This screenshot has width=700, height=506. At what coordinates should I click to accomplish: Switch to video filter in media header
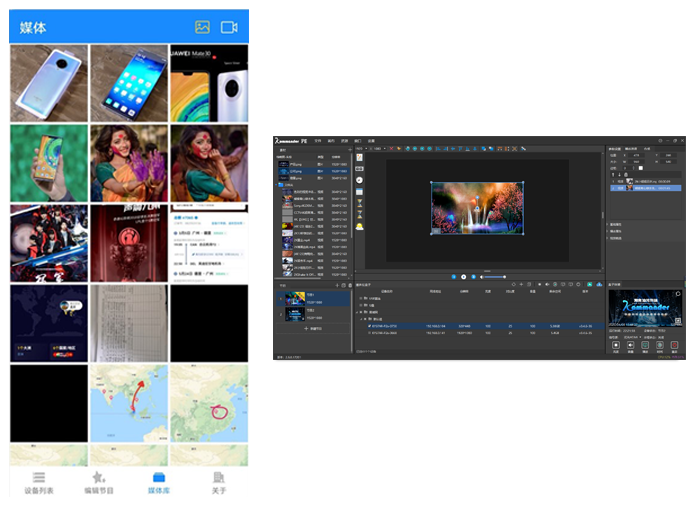(x=229, y=27)
